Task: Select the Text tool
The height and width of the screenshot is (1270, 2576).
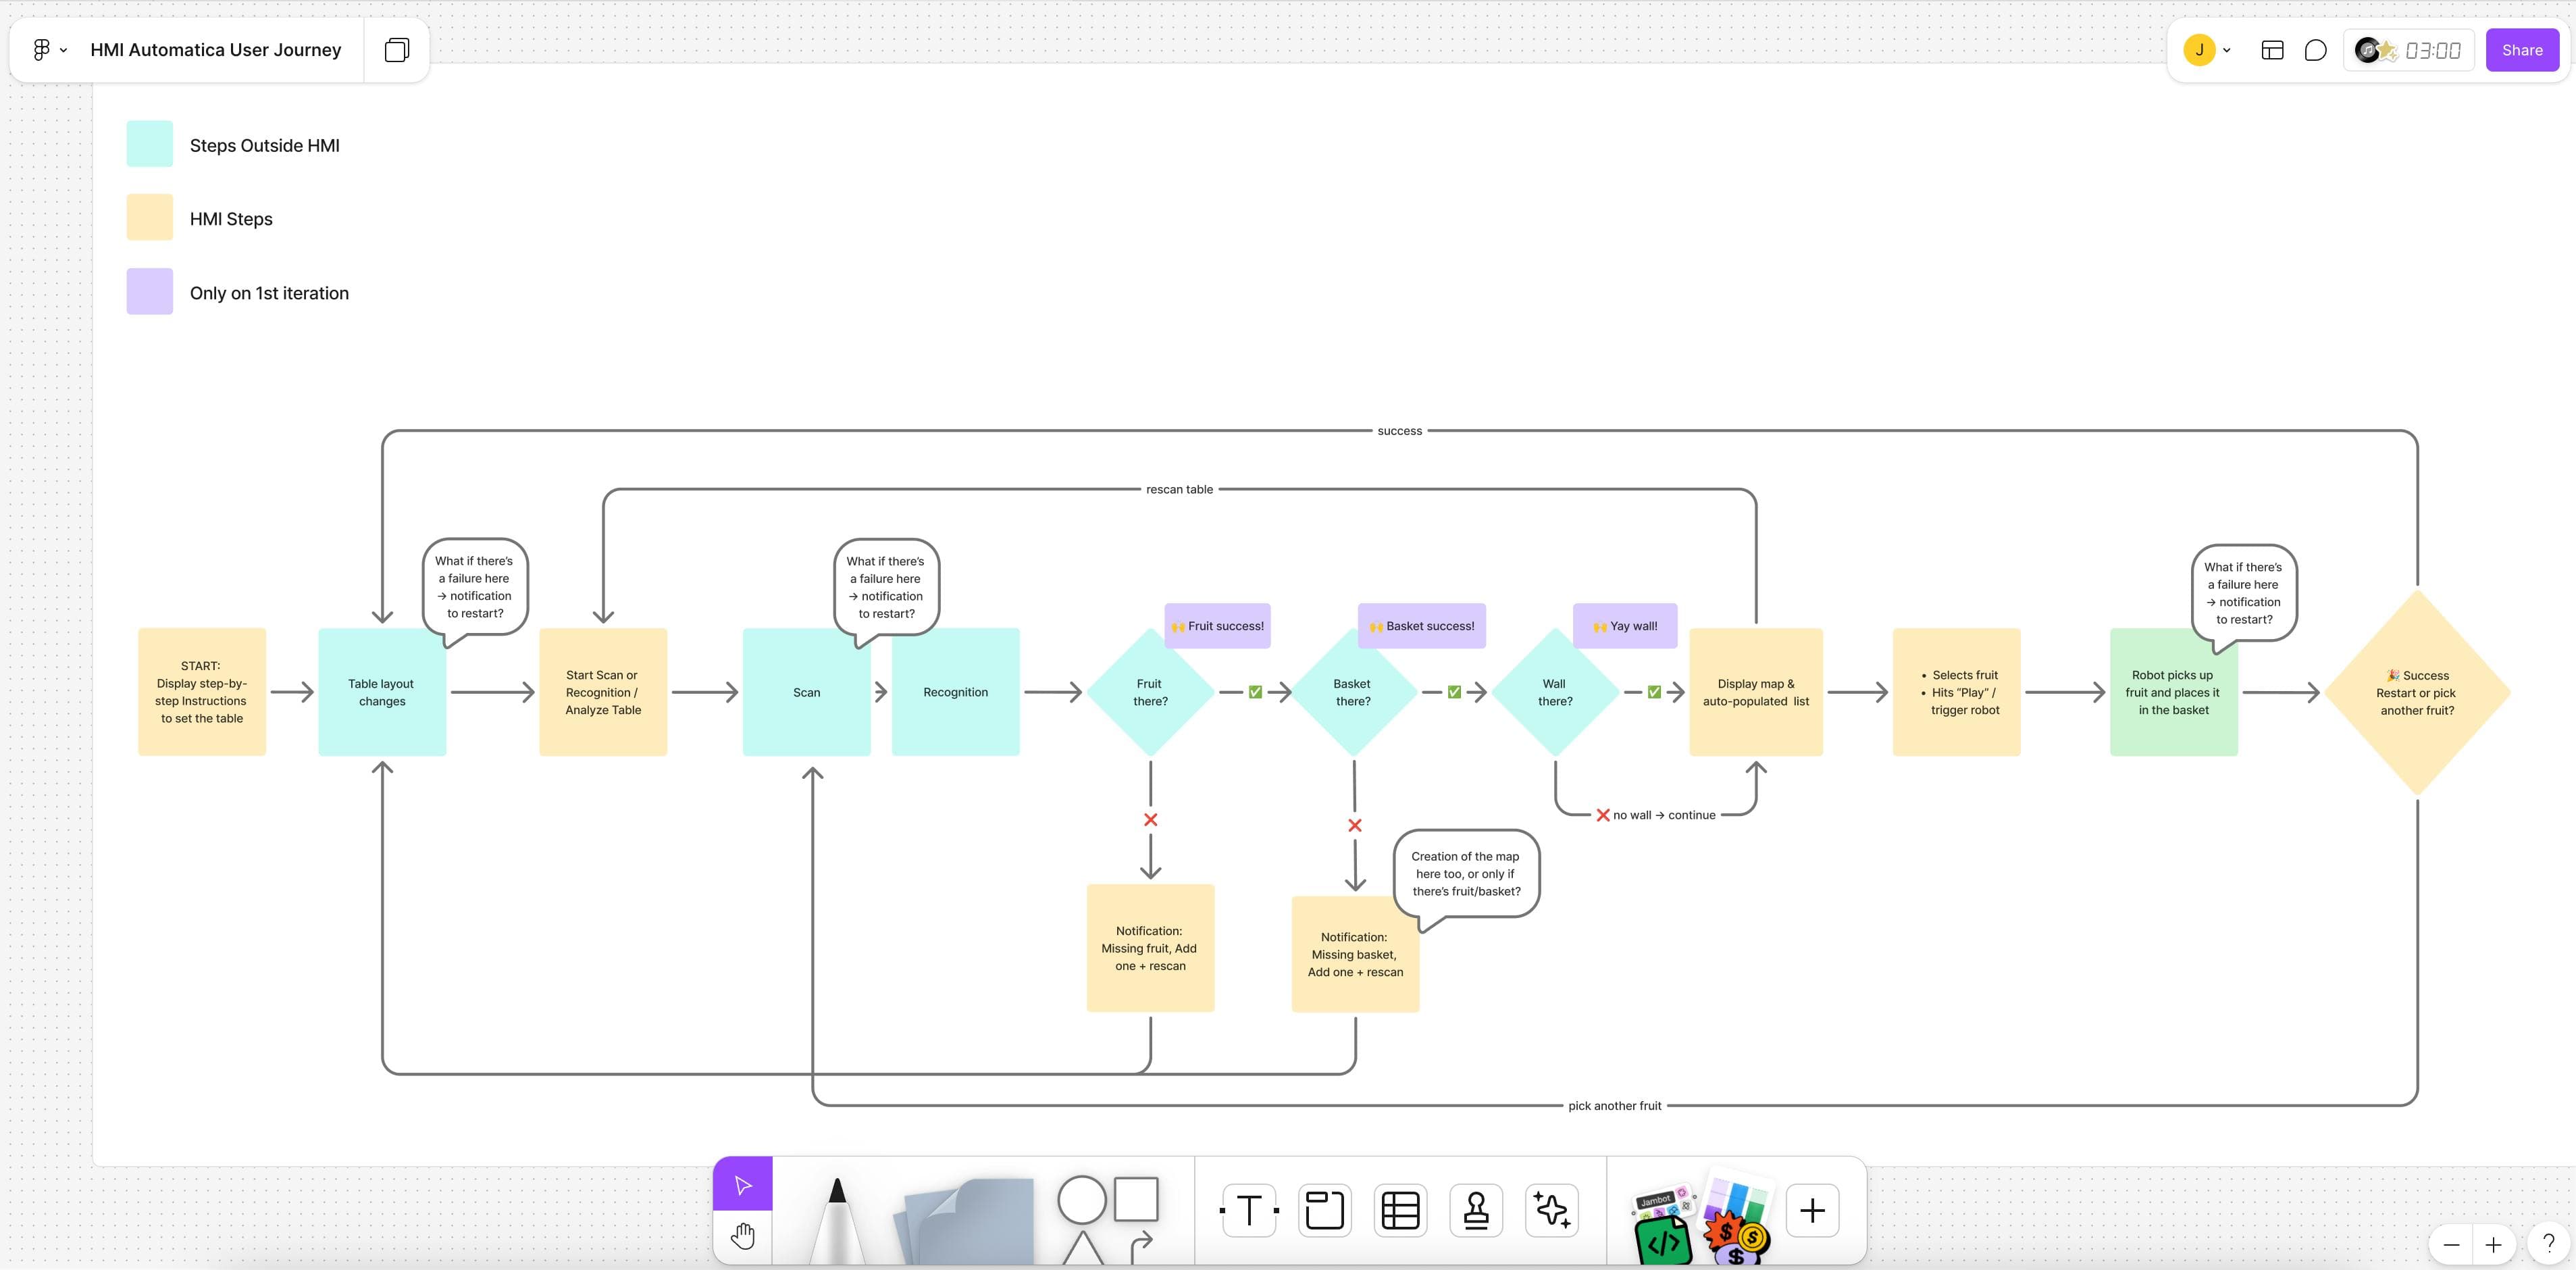Action: [x=1248, y=1210]
